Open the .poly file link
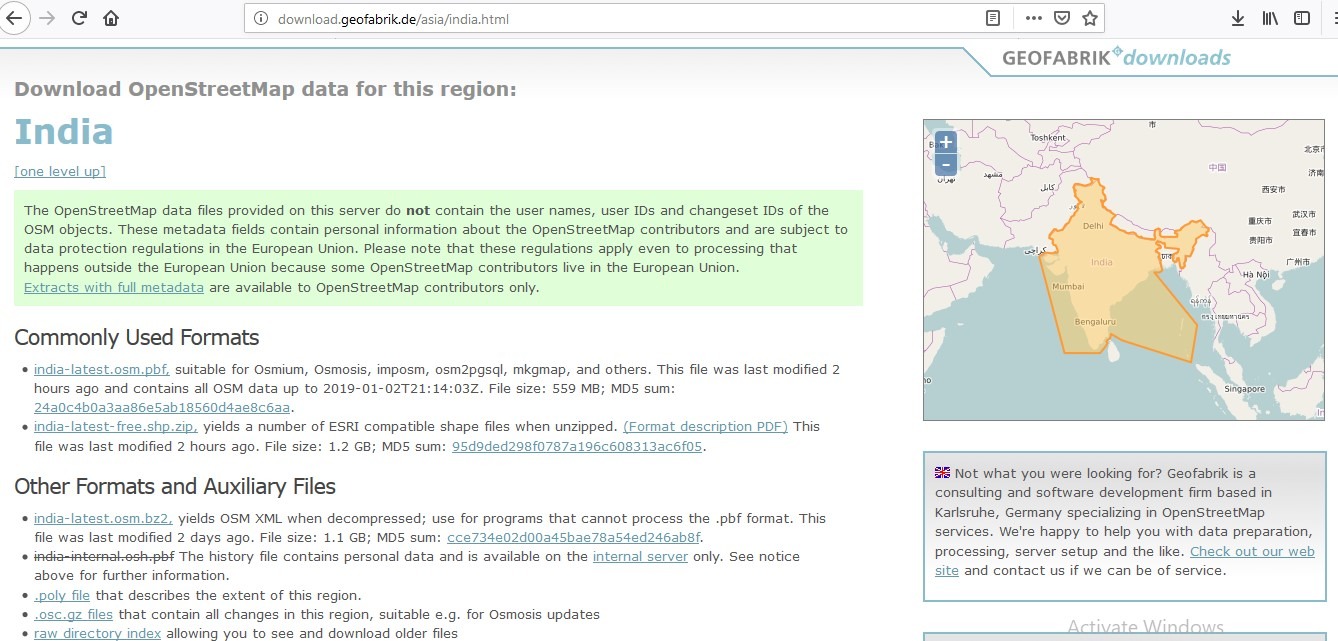This screenshot has width=1338, height=641. [x=62, y=595]
